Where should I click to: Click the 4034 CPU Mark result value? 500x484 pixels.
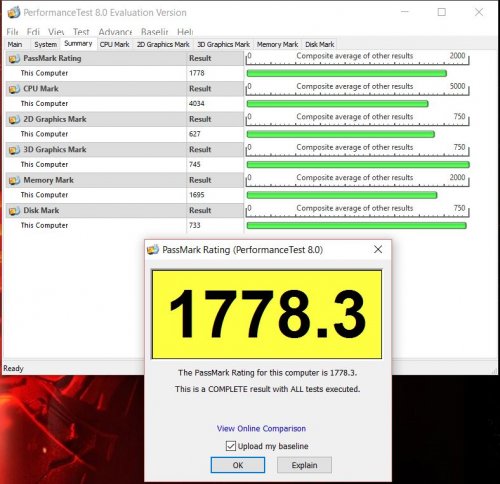point(197,104)
